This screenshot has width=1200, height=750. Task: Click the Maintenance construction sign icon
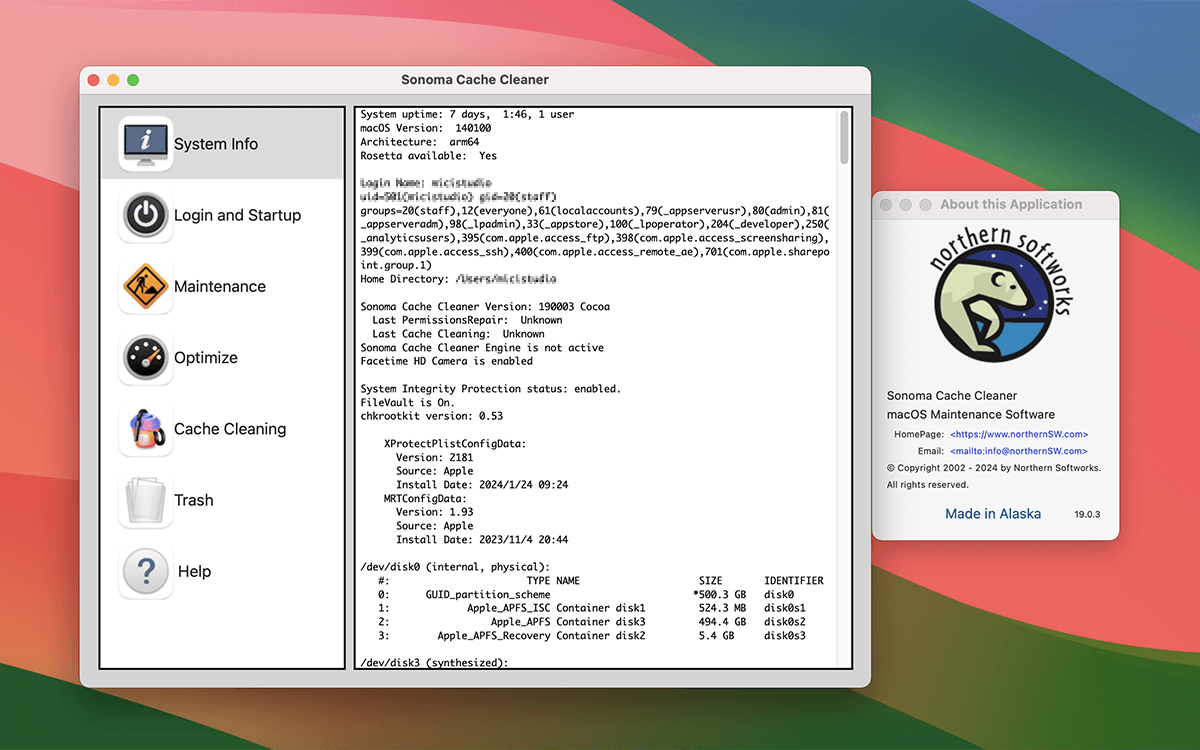tap(146, 287)
